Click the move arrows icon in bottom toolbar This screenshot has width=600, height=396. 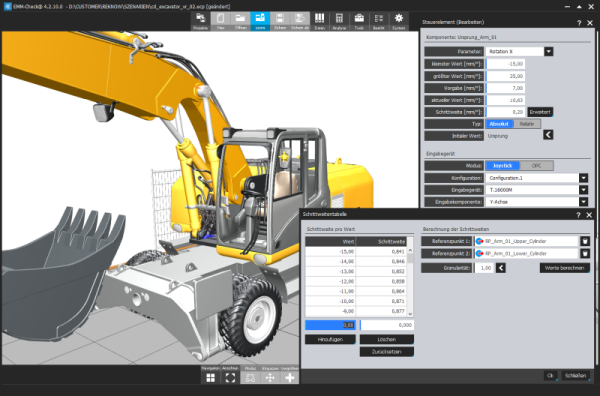coord(270,378)
